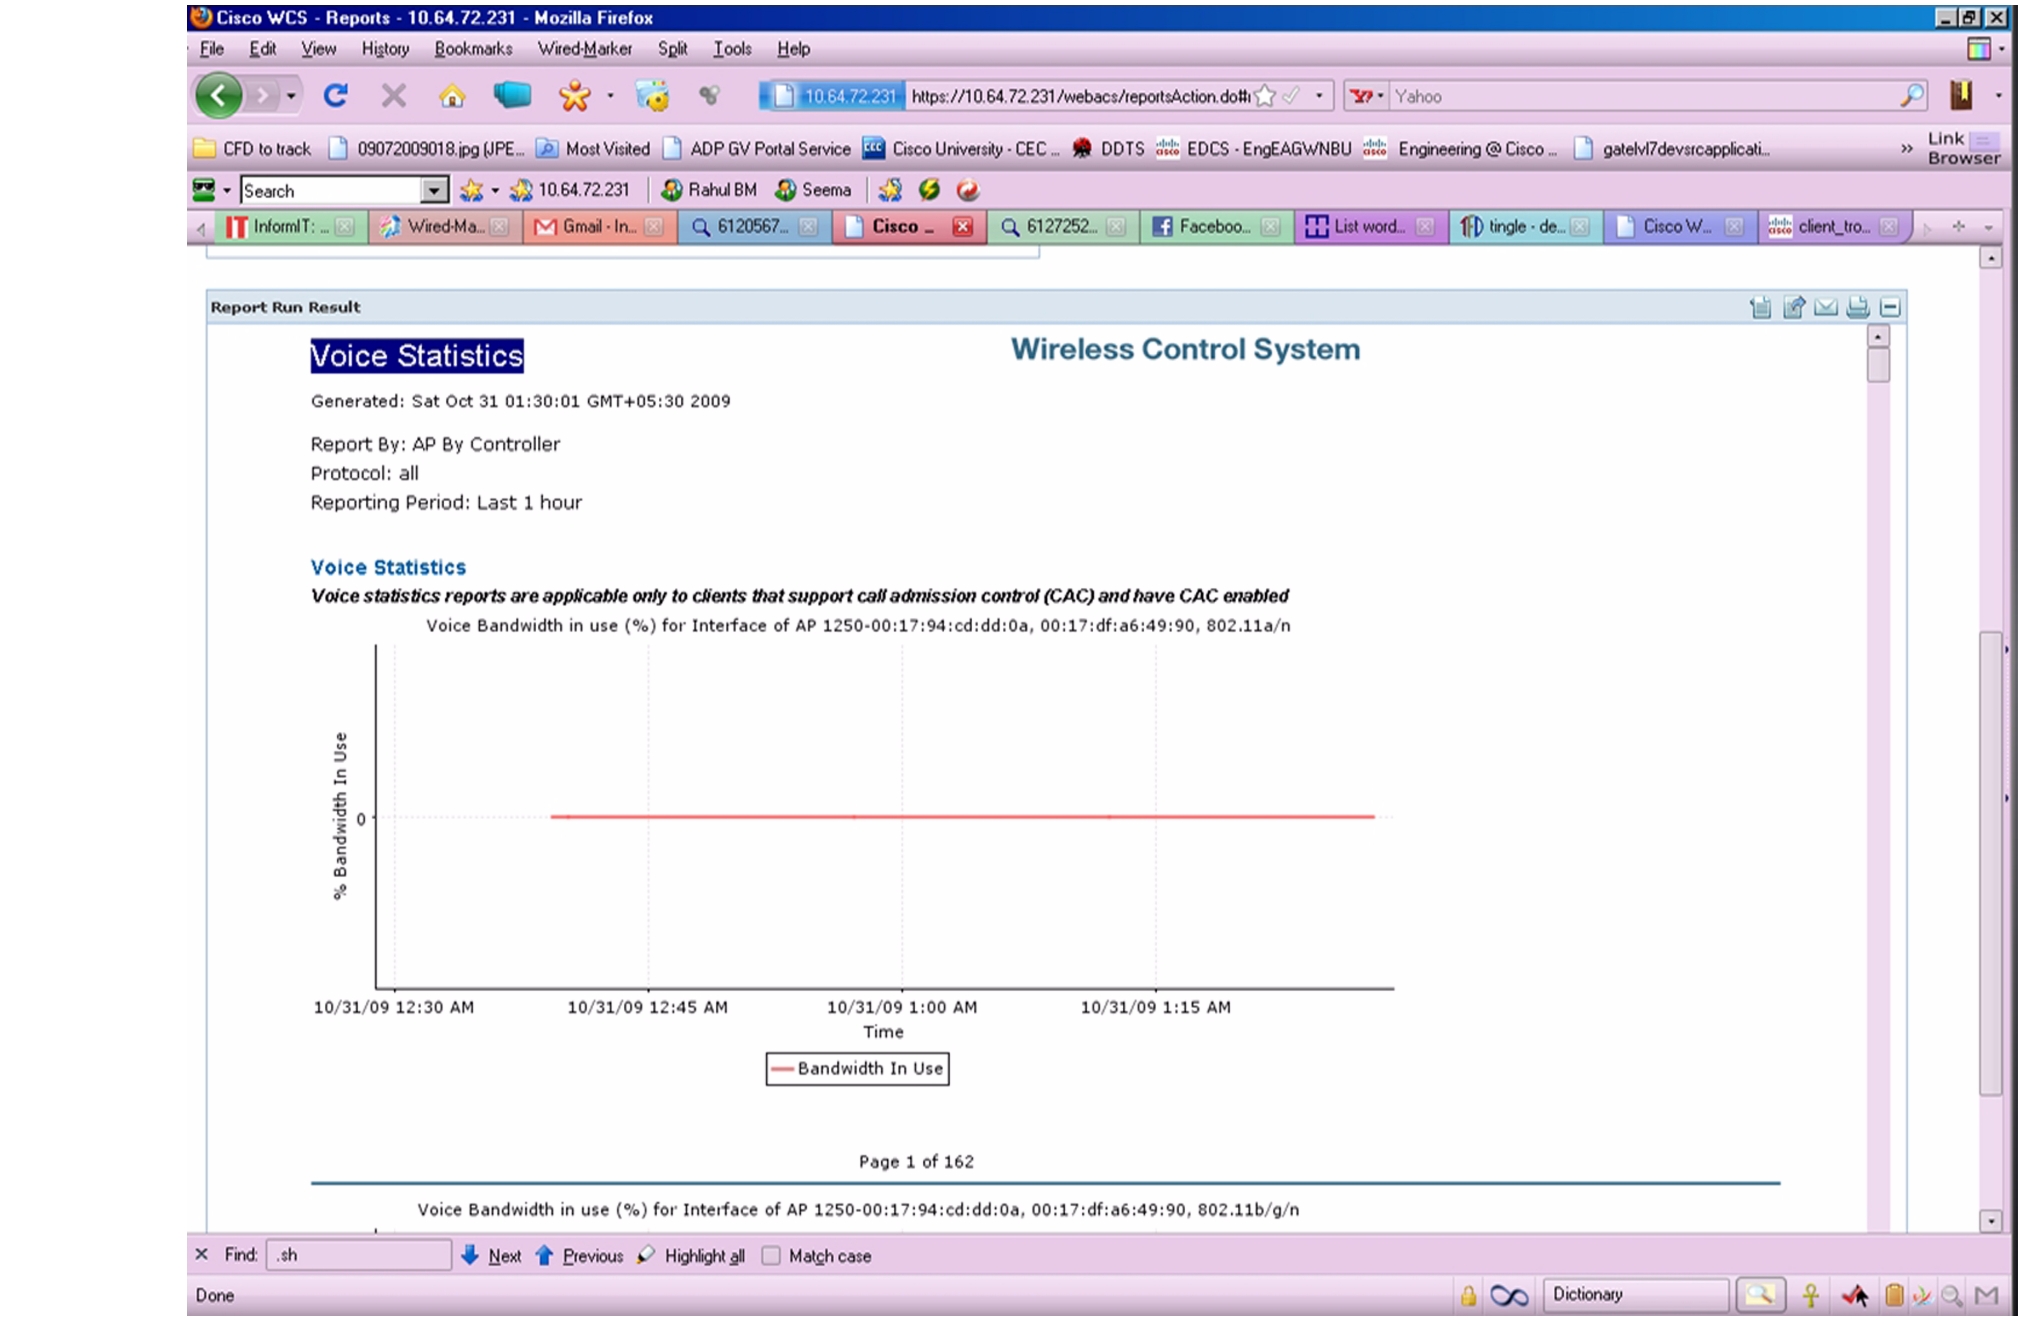2019x1324 pixels.
Task: Click the magnifier icon in Yahoo search box
Action: pos(1911,96)
